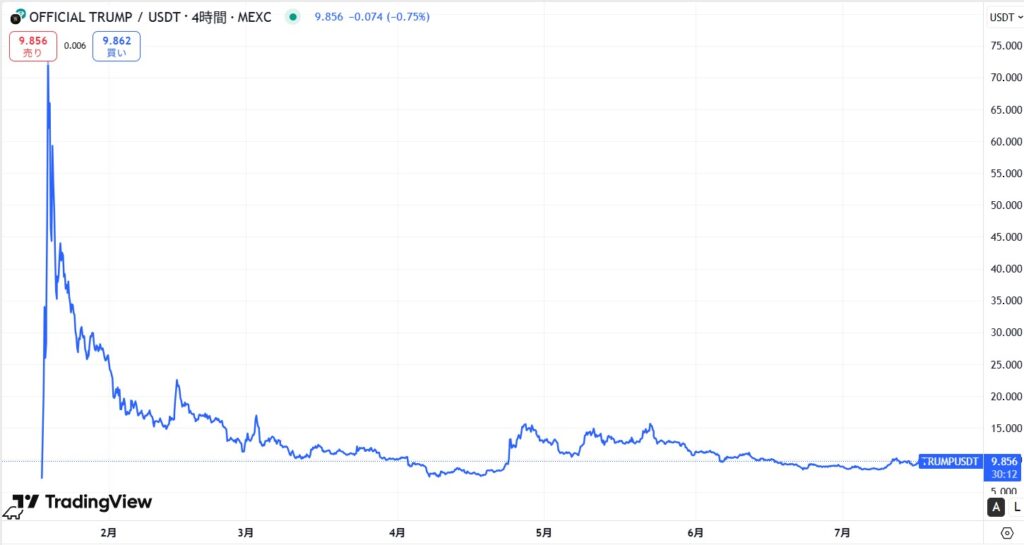This screenshot has height=545, width=1024.
Task: Click the TradingView logo
Action: pyautogui.click(x=82, y=502)
